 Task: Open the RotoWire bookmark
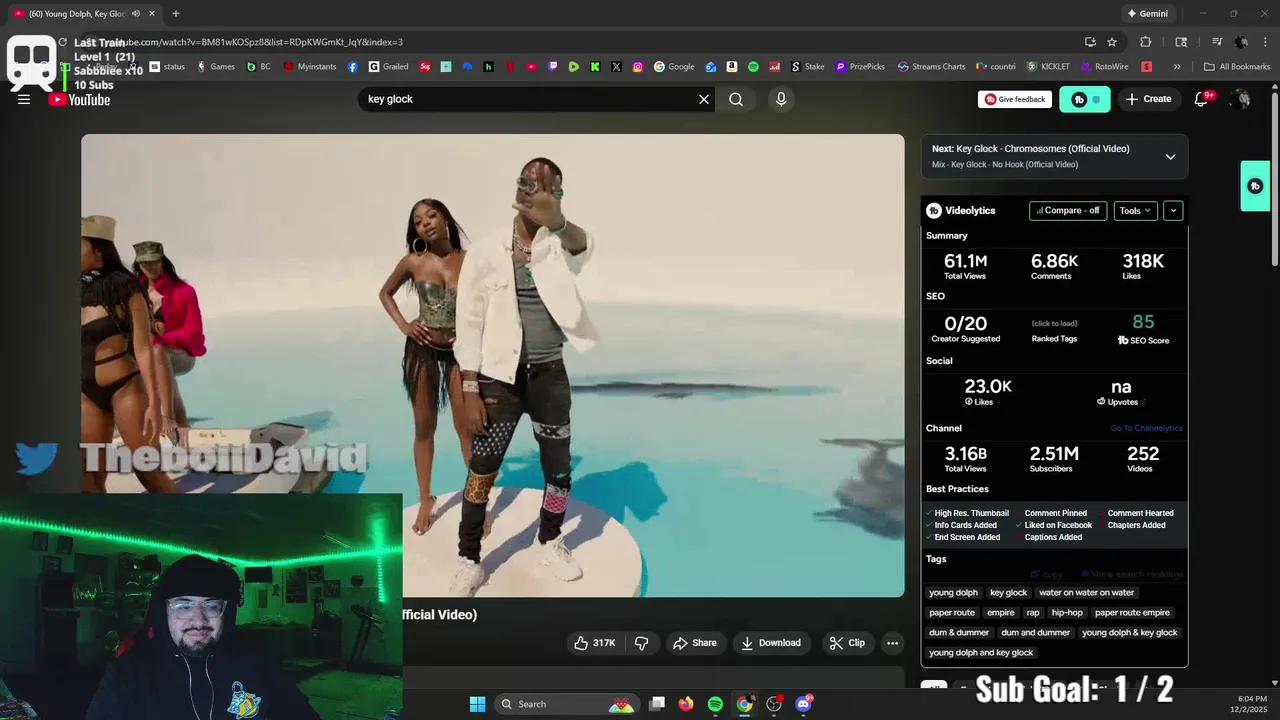pyautogui.click(x=1105, y=67)
